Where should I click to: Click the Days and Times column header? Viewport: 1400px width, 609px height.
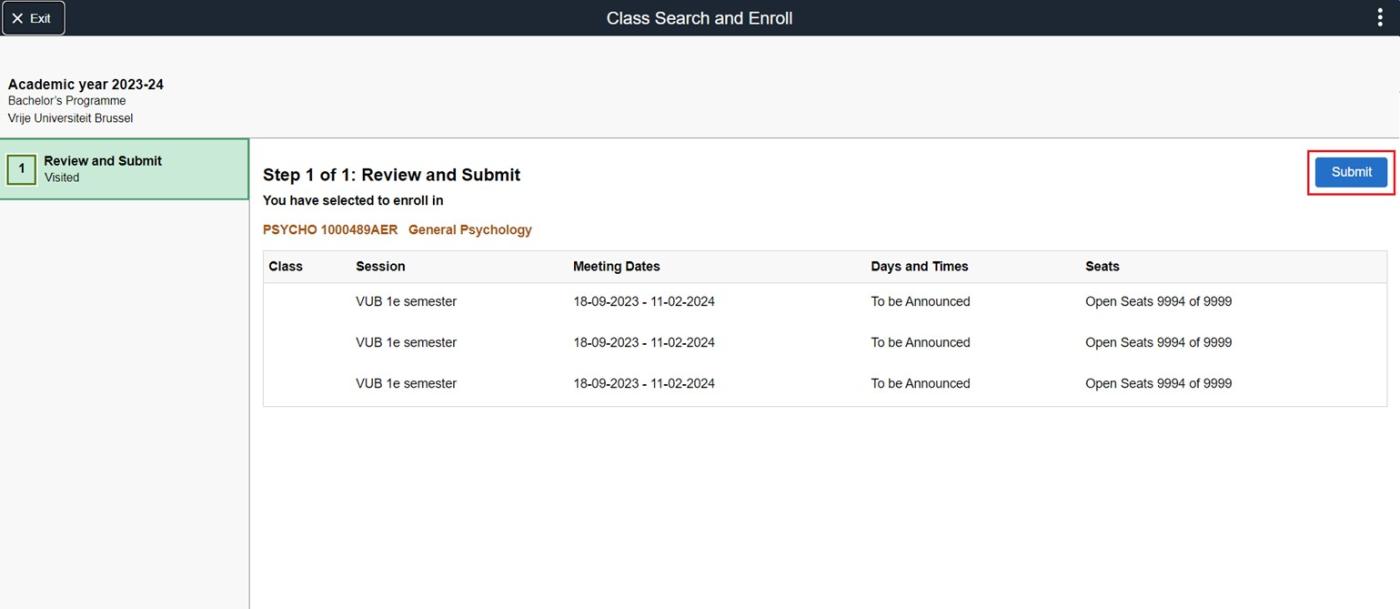click(919, 266)
